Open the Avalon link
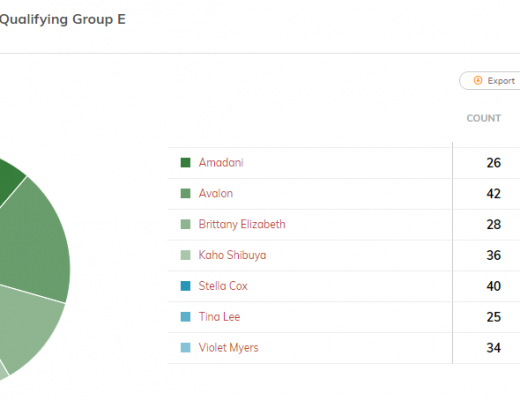 pos(216,193)
